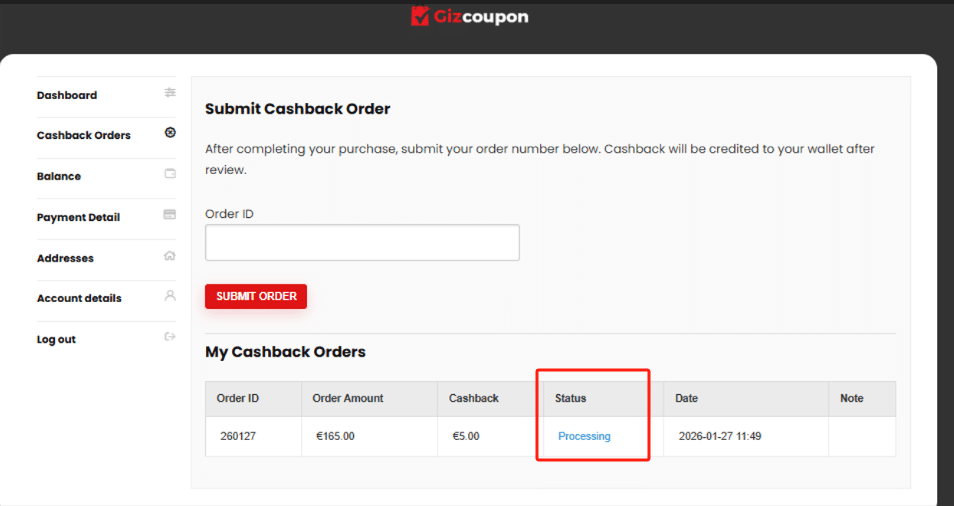Click the Payment Detail card icon
954x506 pixels.
point(170,215)
